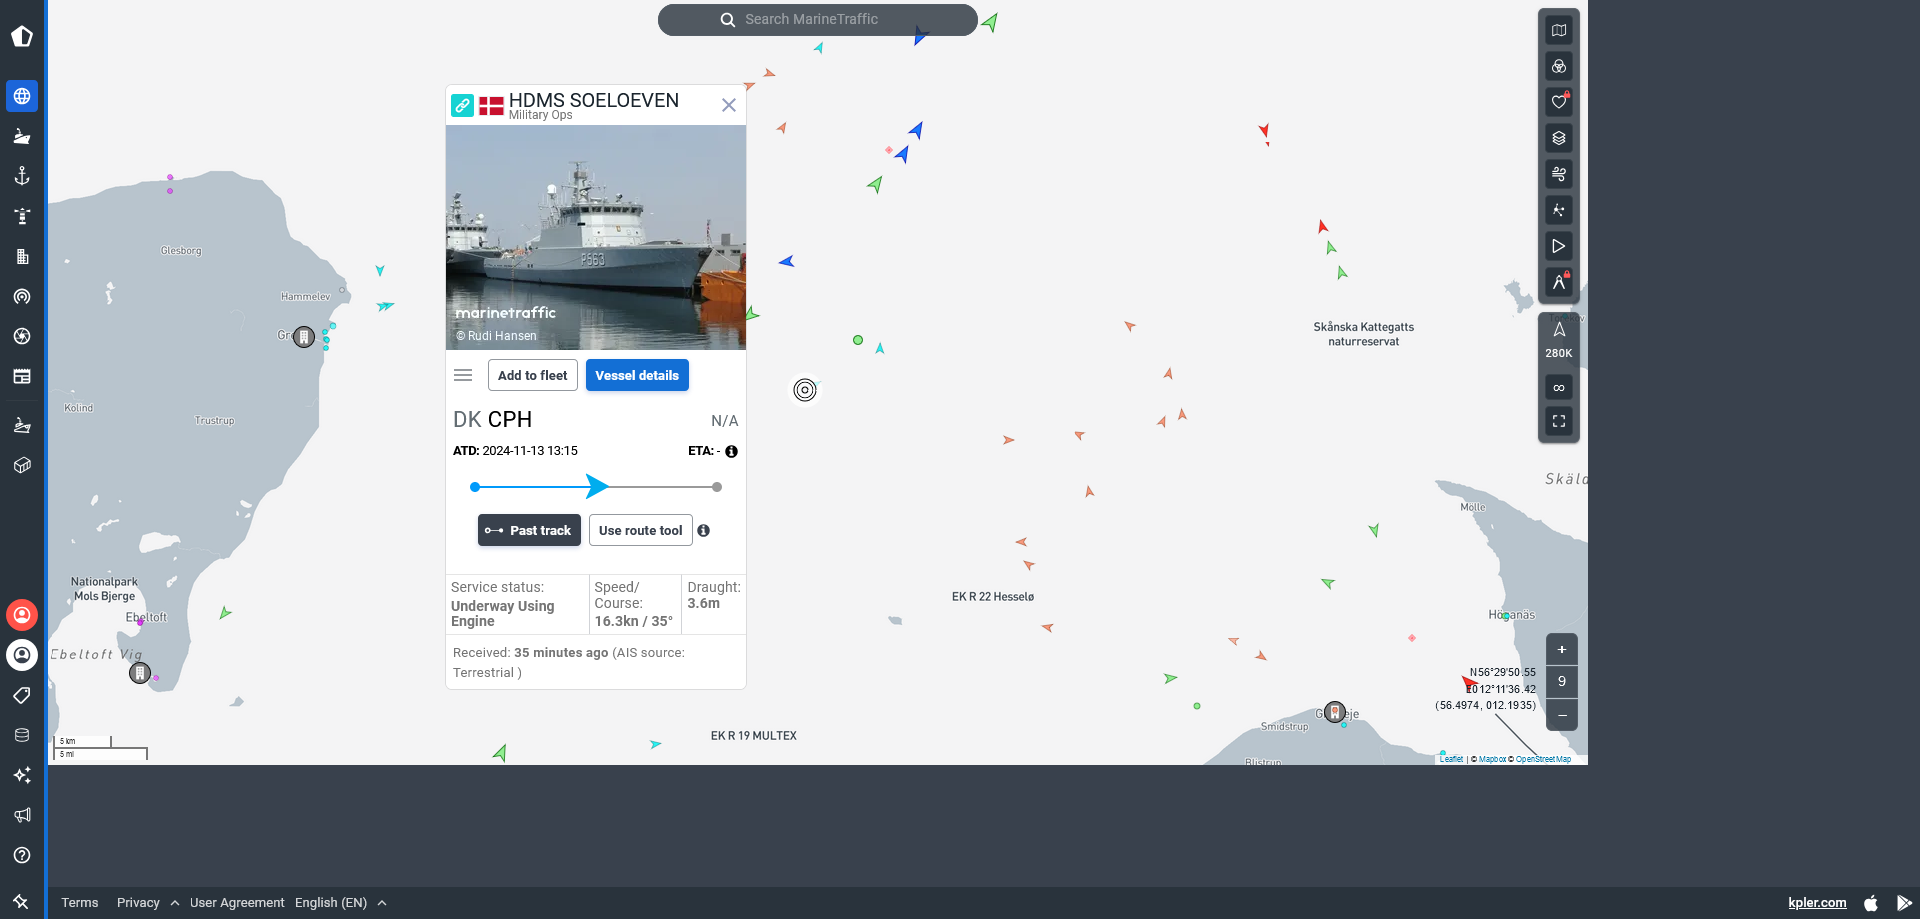
Task: Toggle the infinity show-all-vessels button
Action: (1559, 388)
